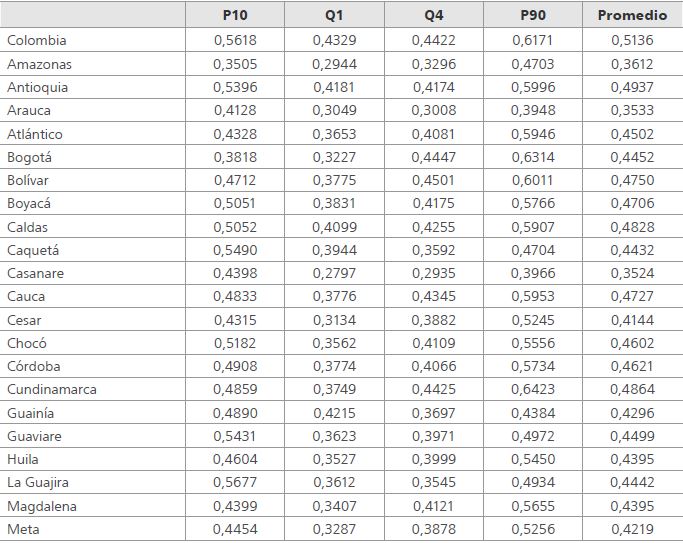The width and height of the screenshot is (683, 543).
Task: Select the Colombia row label
Action: 37,40
